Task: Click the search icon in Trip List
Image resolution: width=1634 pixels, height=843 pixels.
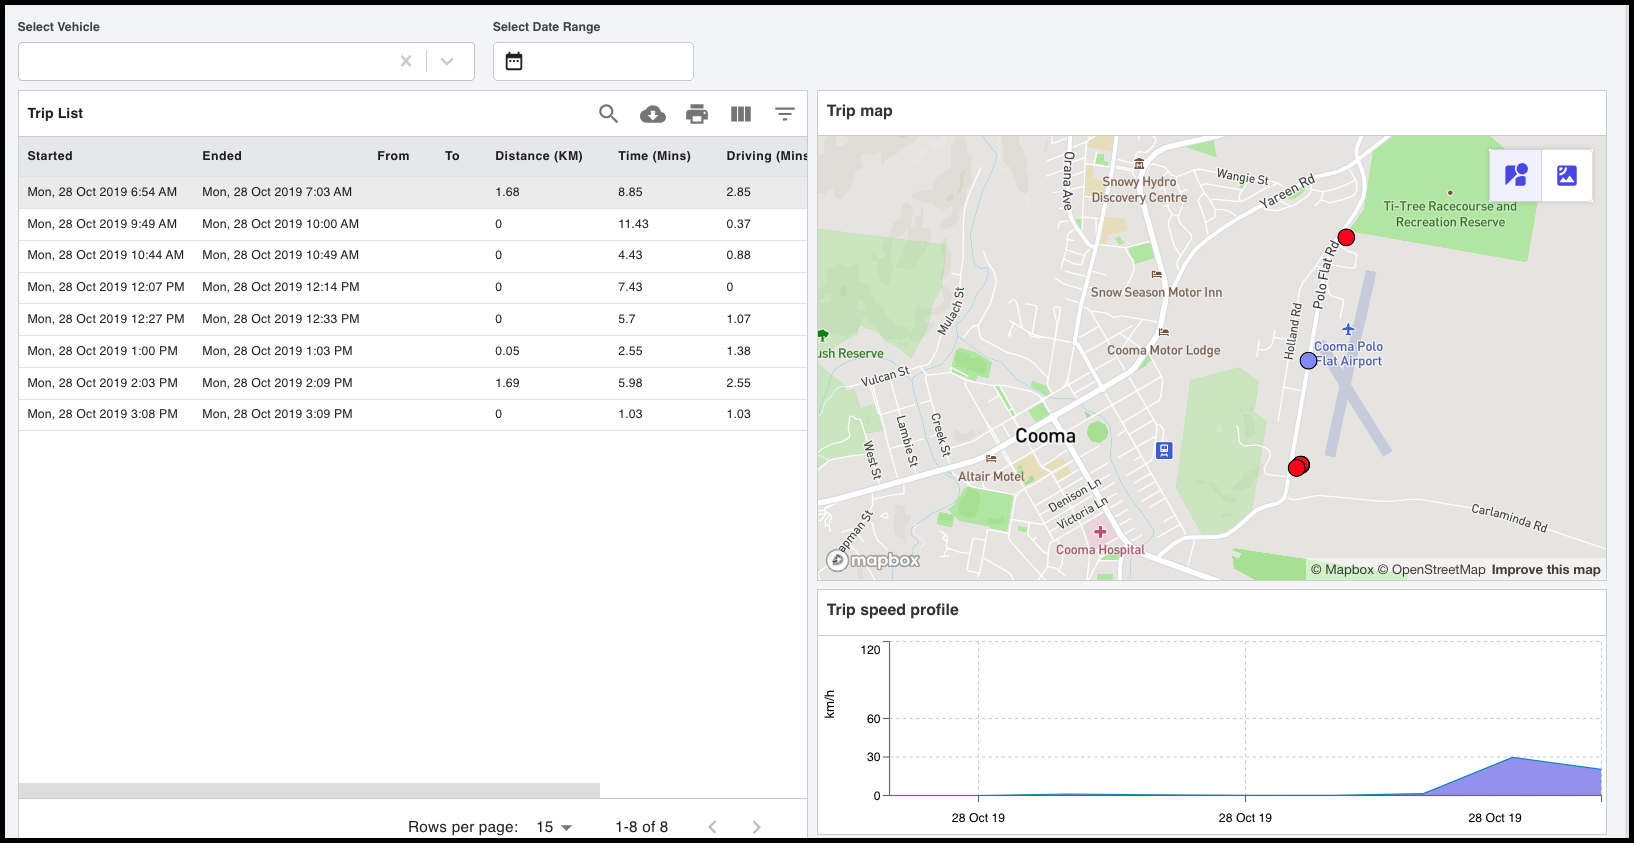Action: point(608,114)
